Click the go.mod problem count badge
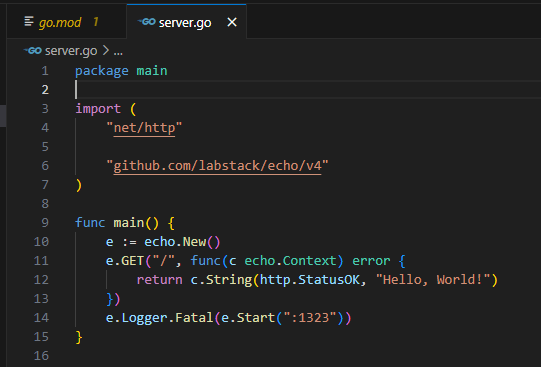541x367 pixels. click(x=96, y=22)
